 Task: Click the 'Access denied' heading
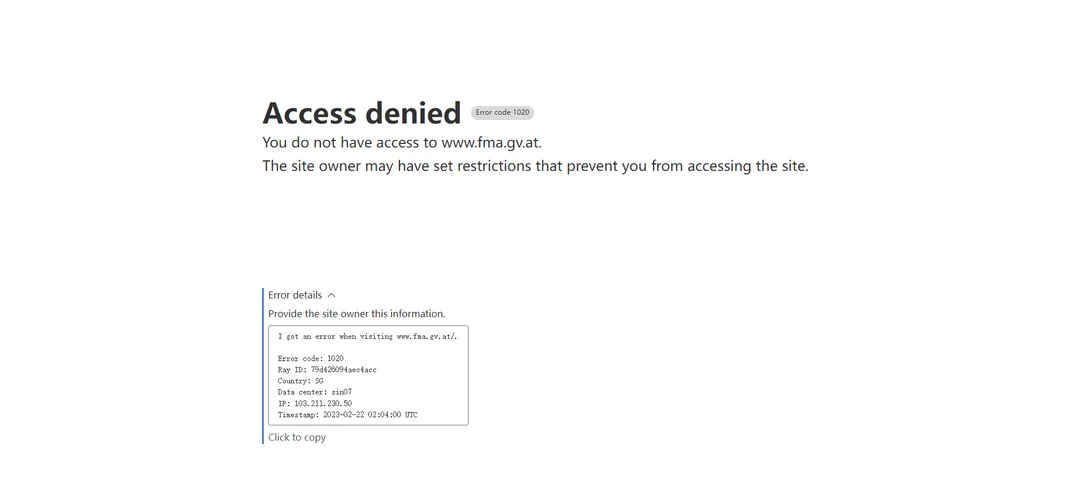click(362, 113)
